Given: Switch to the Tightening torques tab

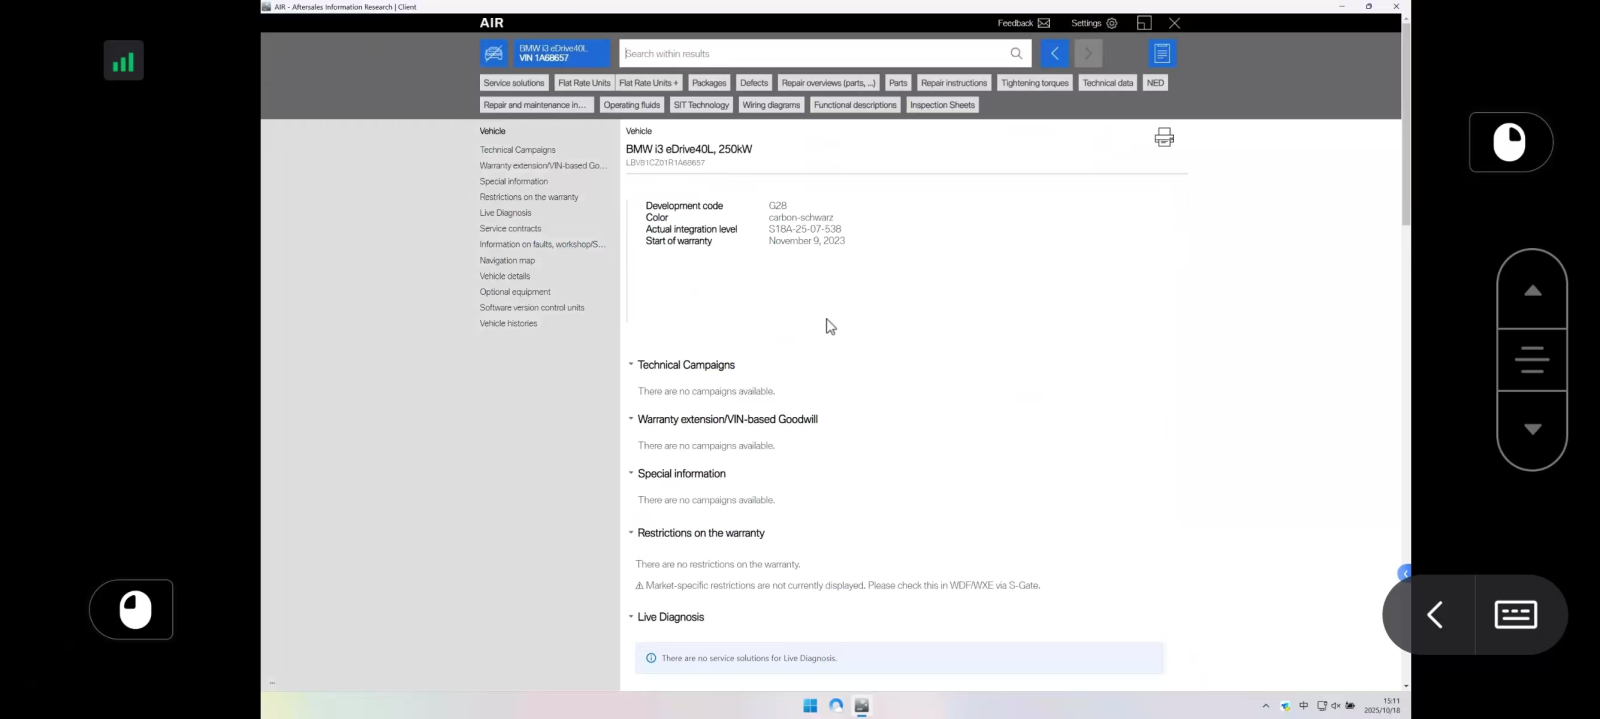Looking at the screenshot, I should tap(1034, 83).
